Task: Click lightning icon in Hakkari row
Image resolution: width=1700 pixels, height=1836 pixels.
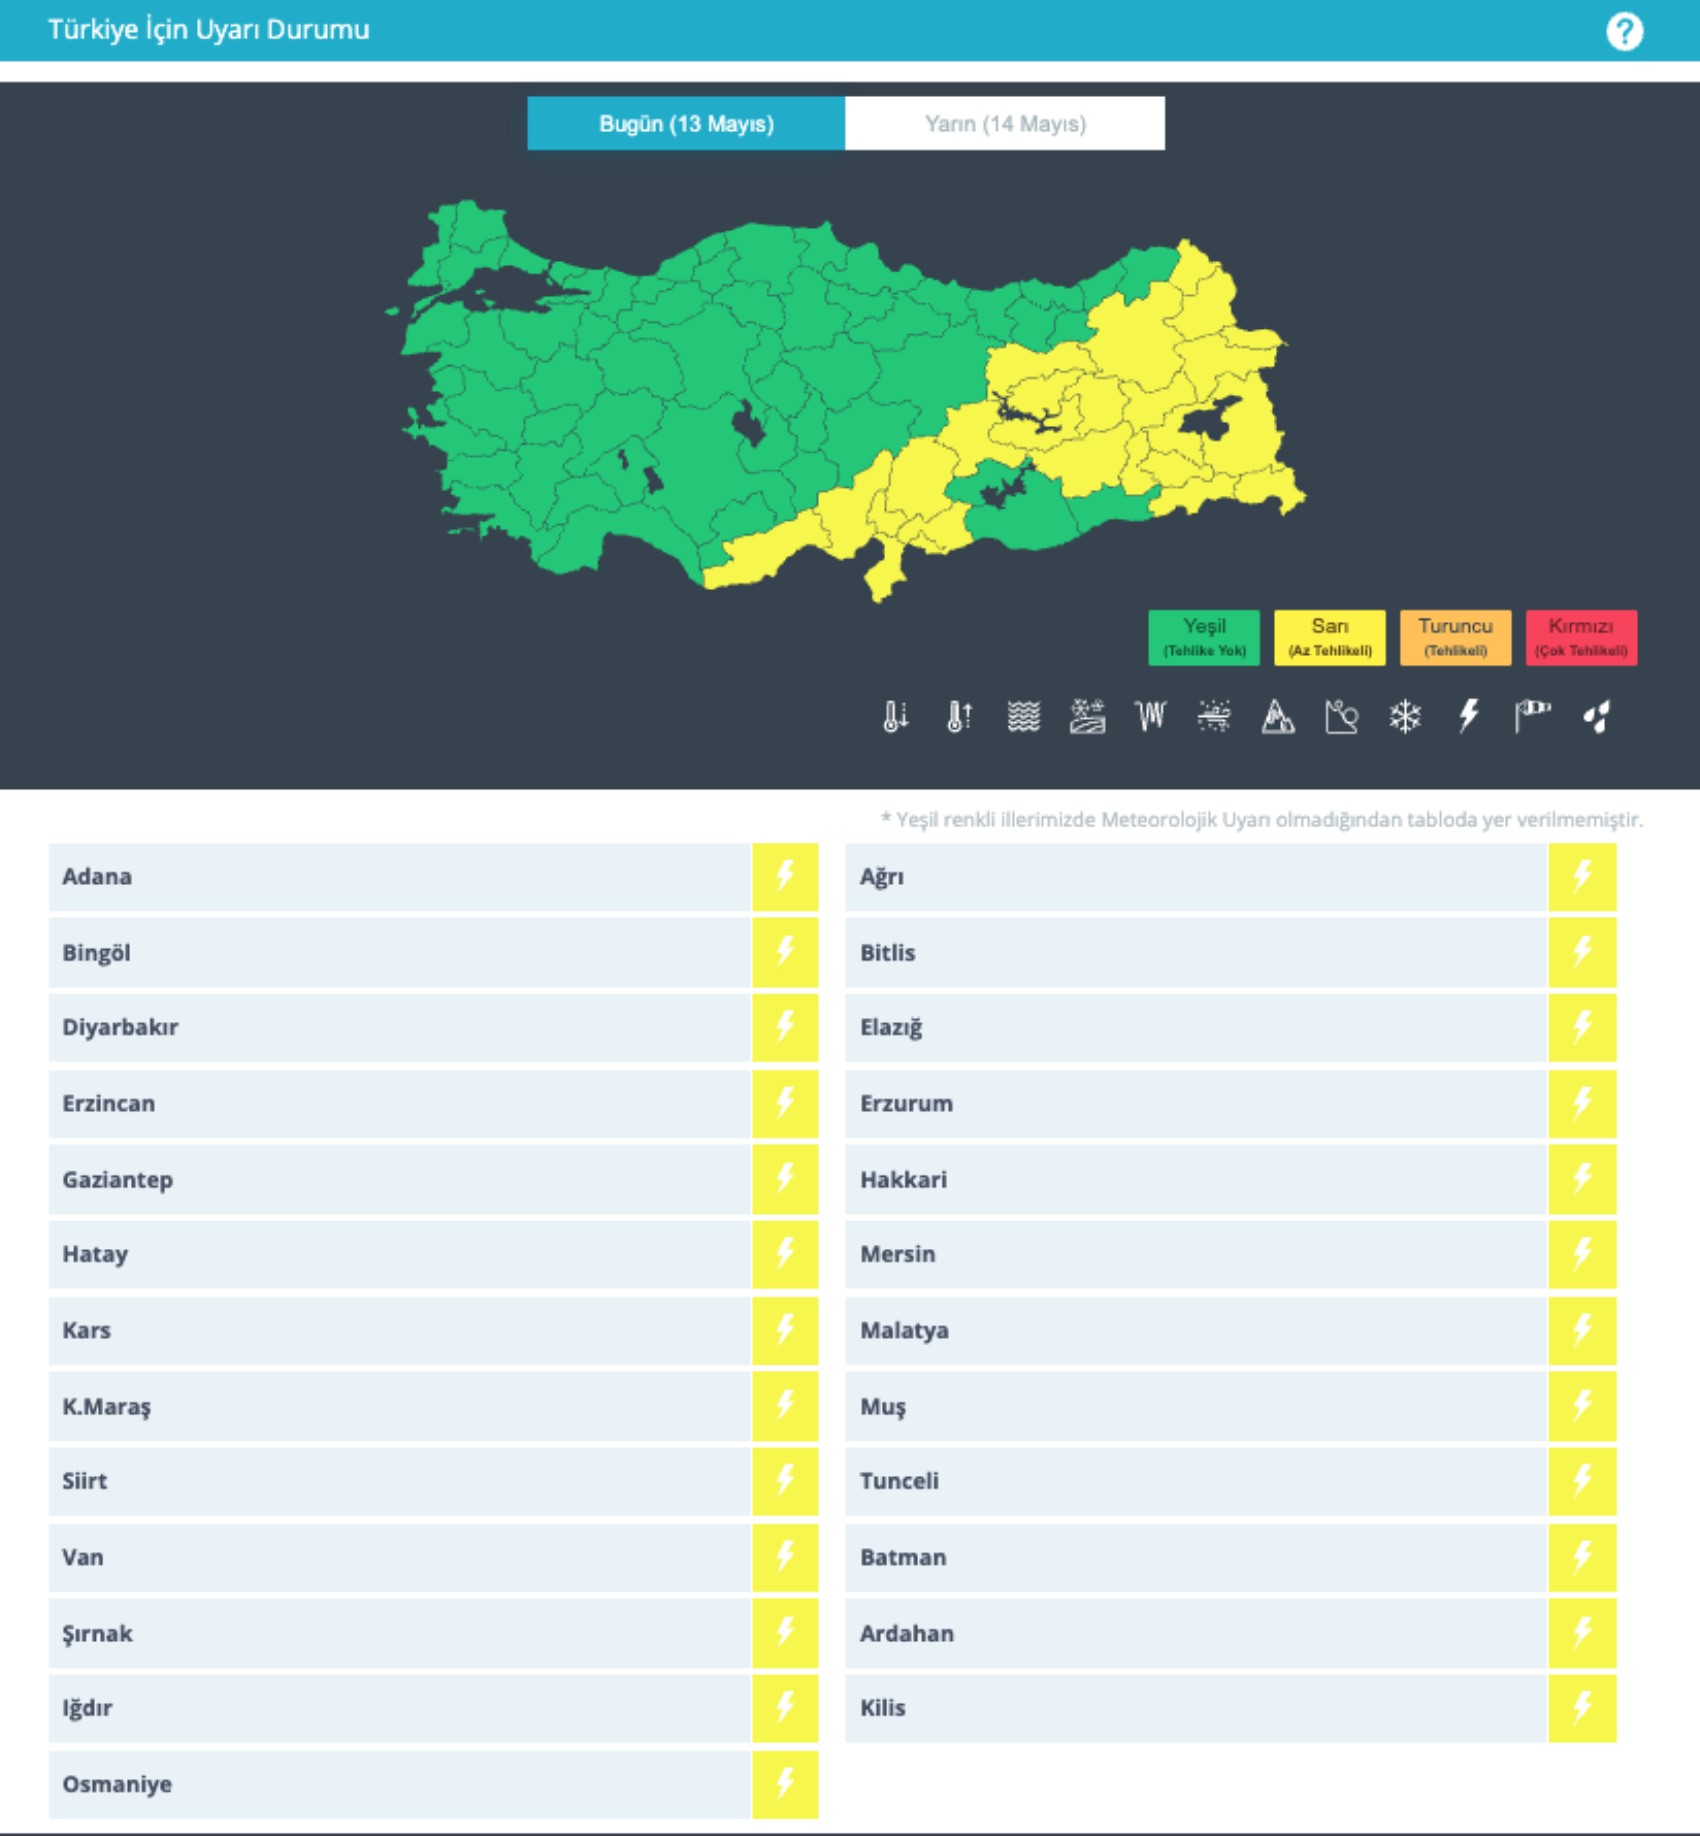Action: pos(1582,1179)
